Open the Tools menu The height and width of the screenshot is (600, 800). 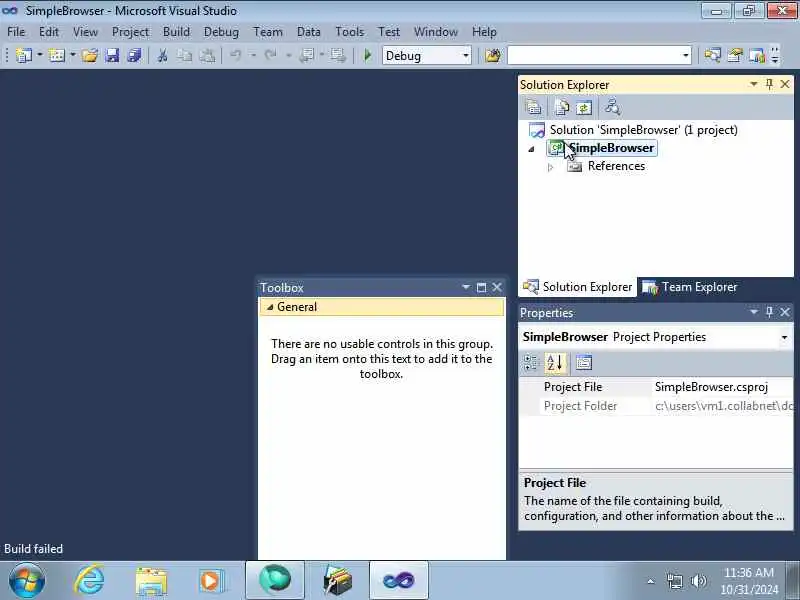[x=349, y=32]
